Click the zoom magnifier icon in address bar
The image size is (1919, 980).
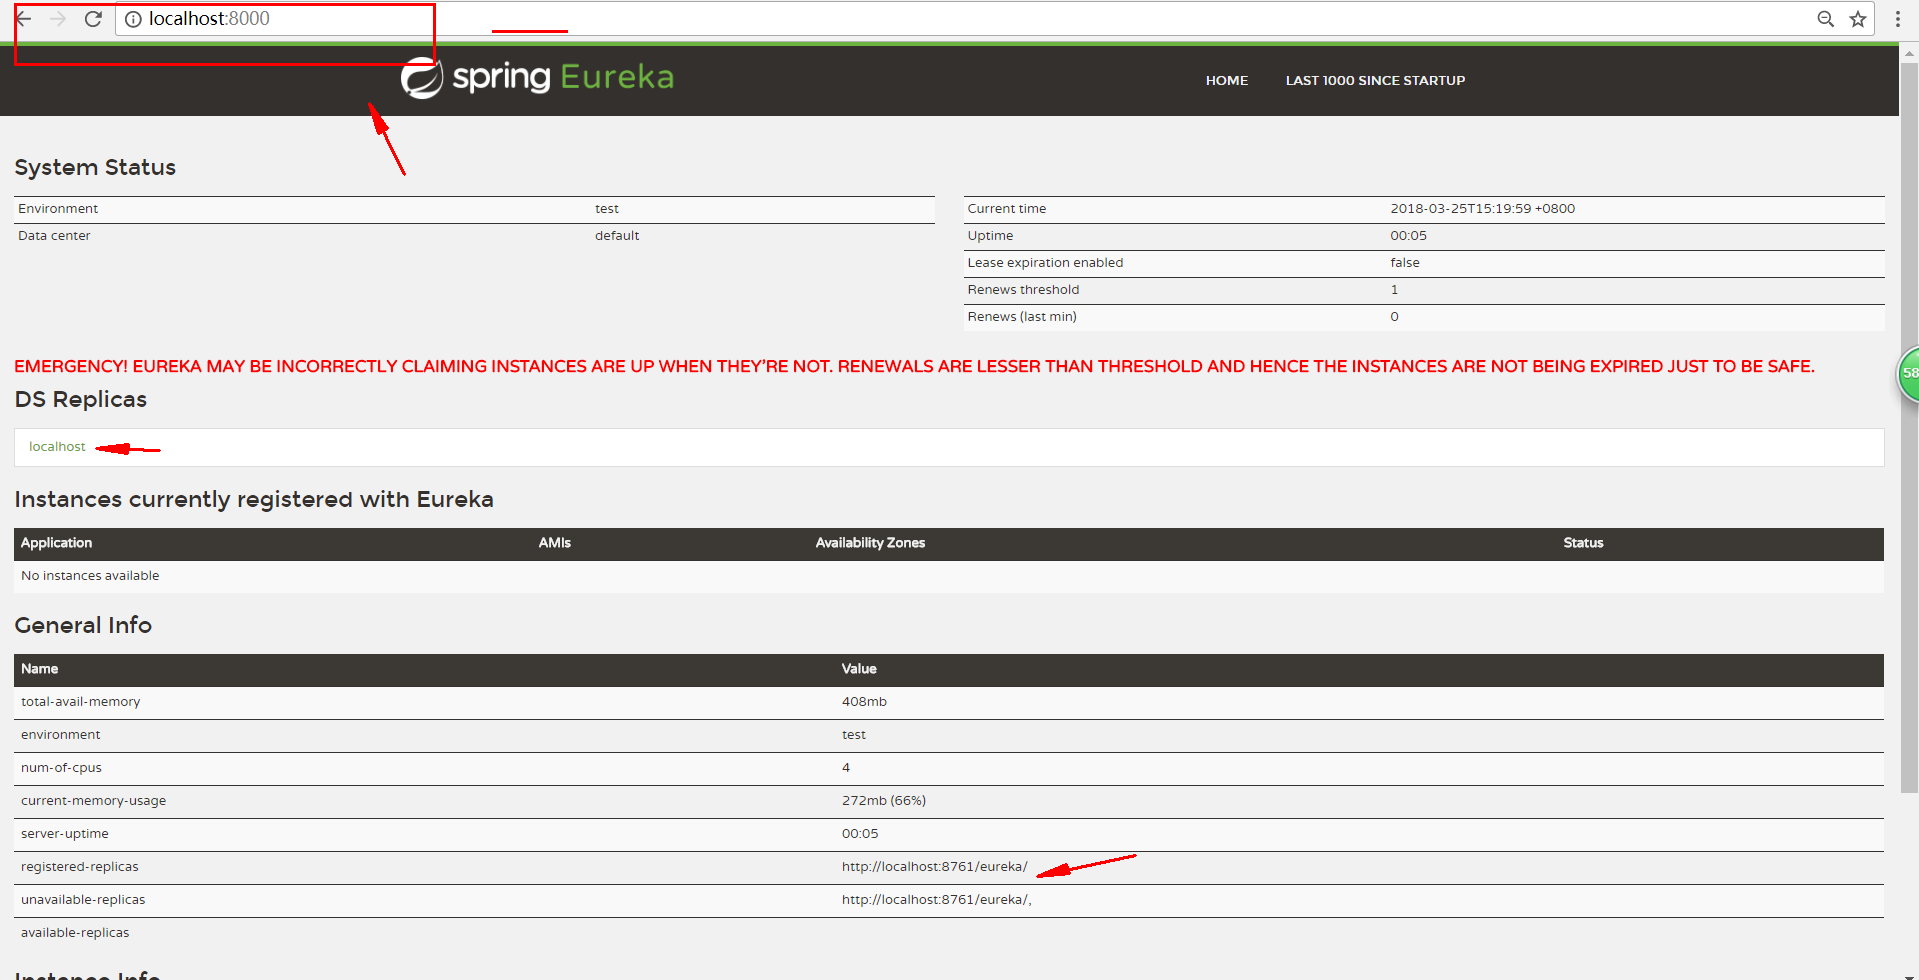click(1825, 19)
